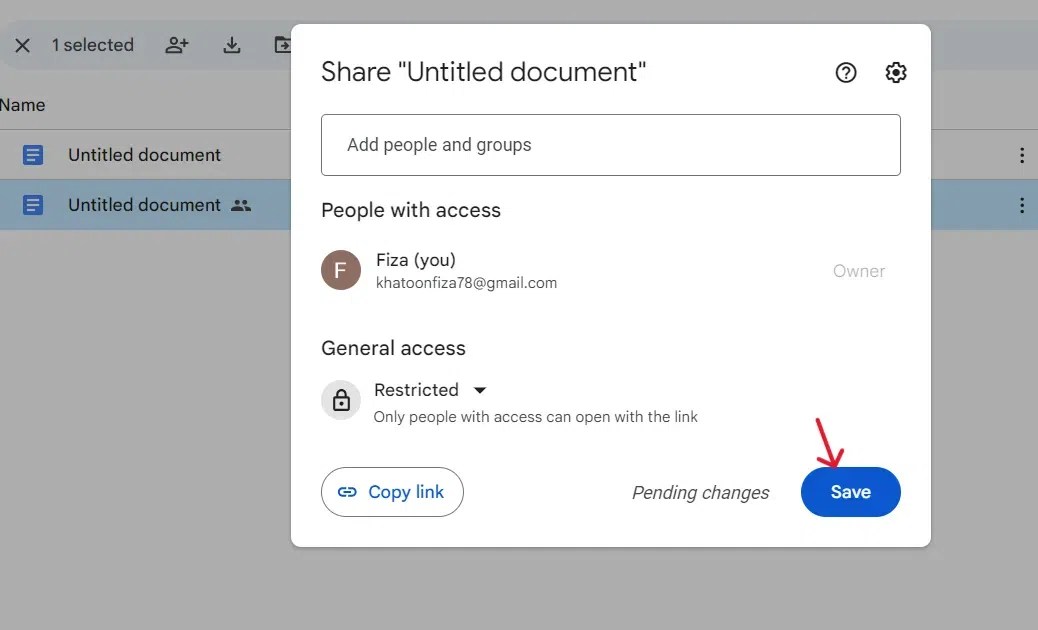Select the first Untitled document row
1038x630 pixels.
pyautogui.click(x=143, y=155)
